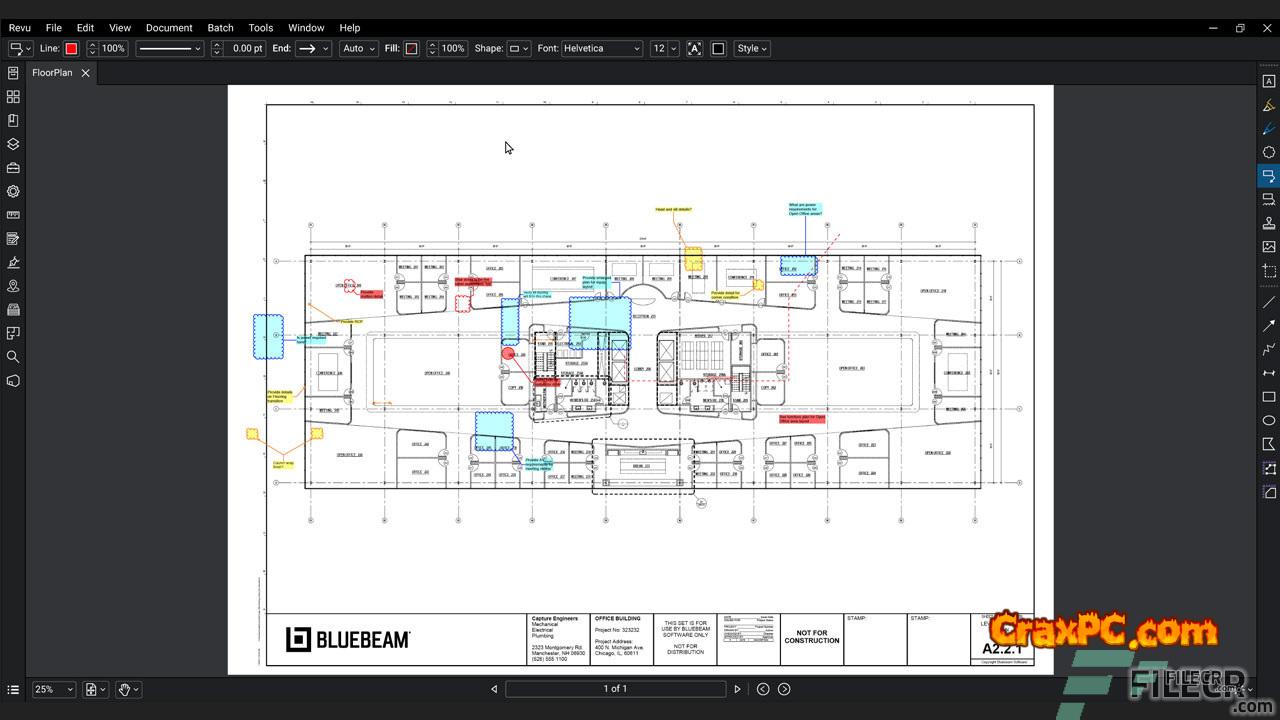Go to the previous page

click(494, 689)
